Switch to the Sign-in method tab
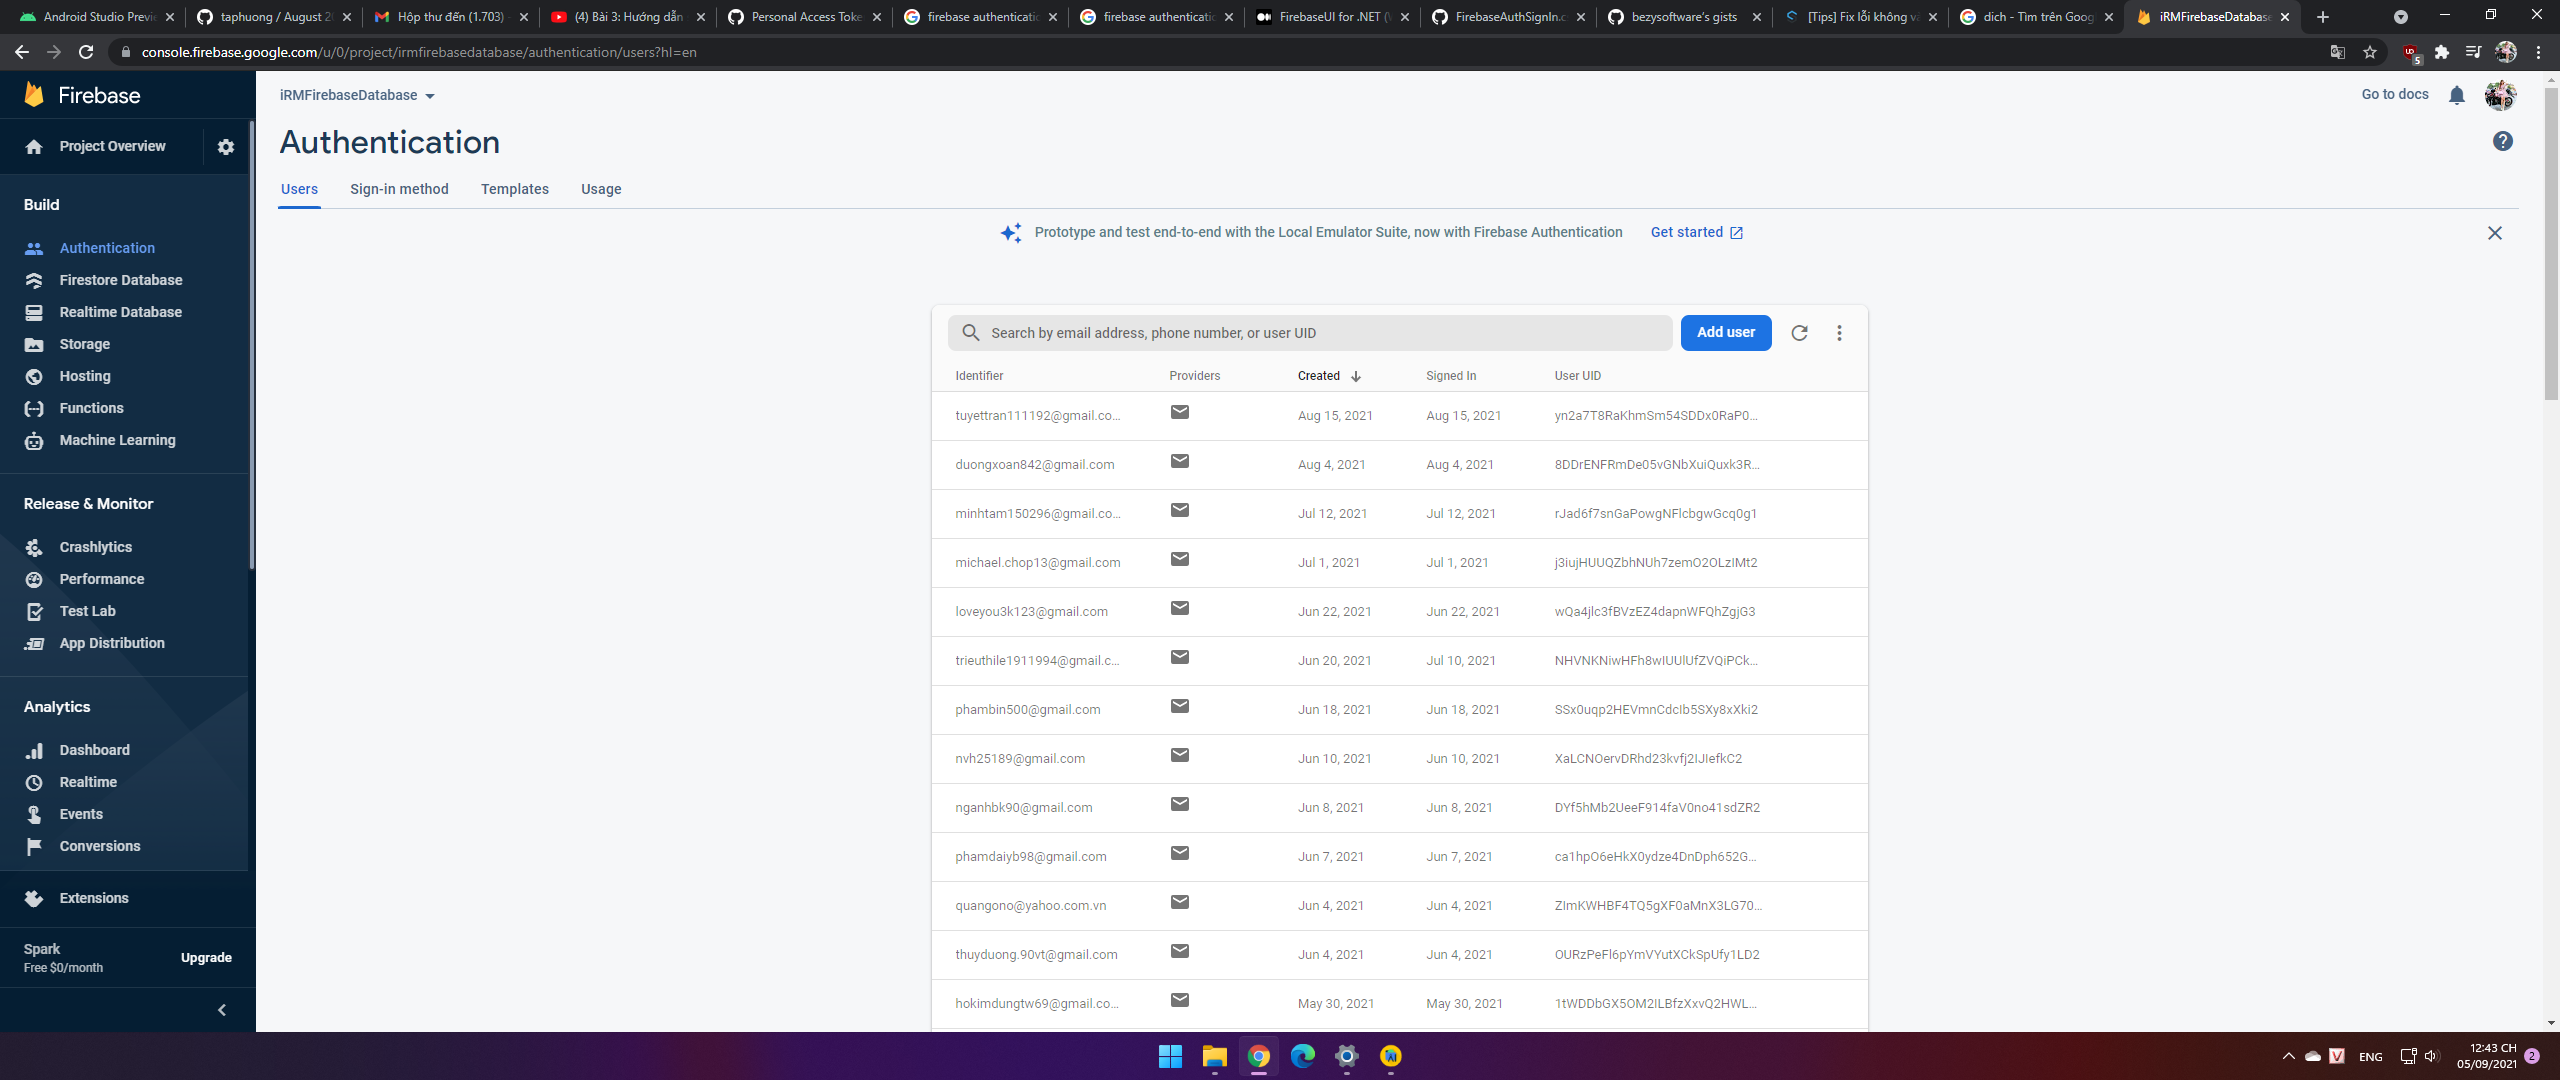 tap(399, 189)
